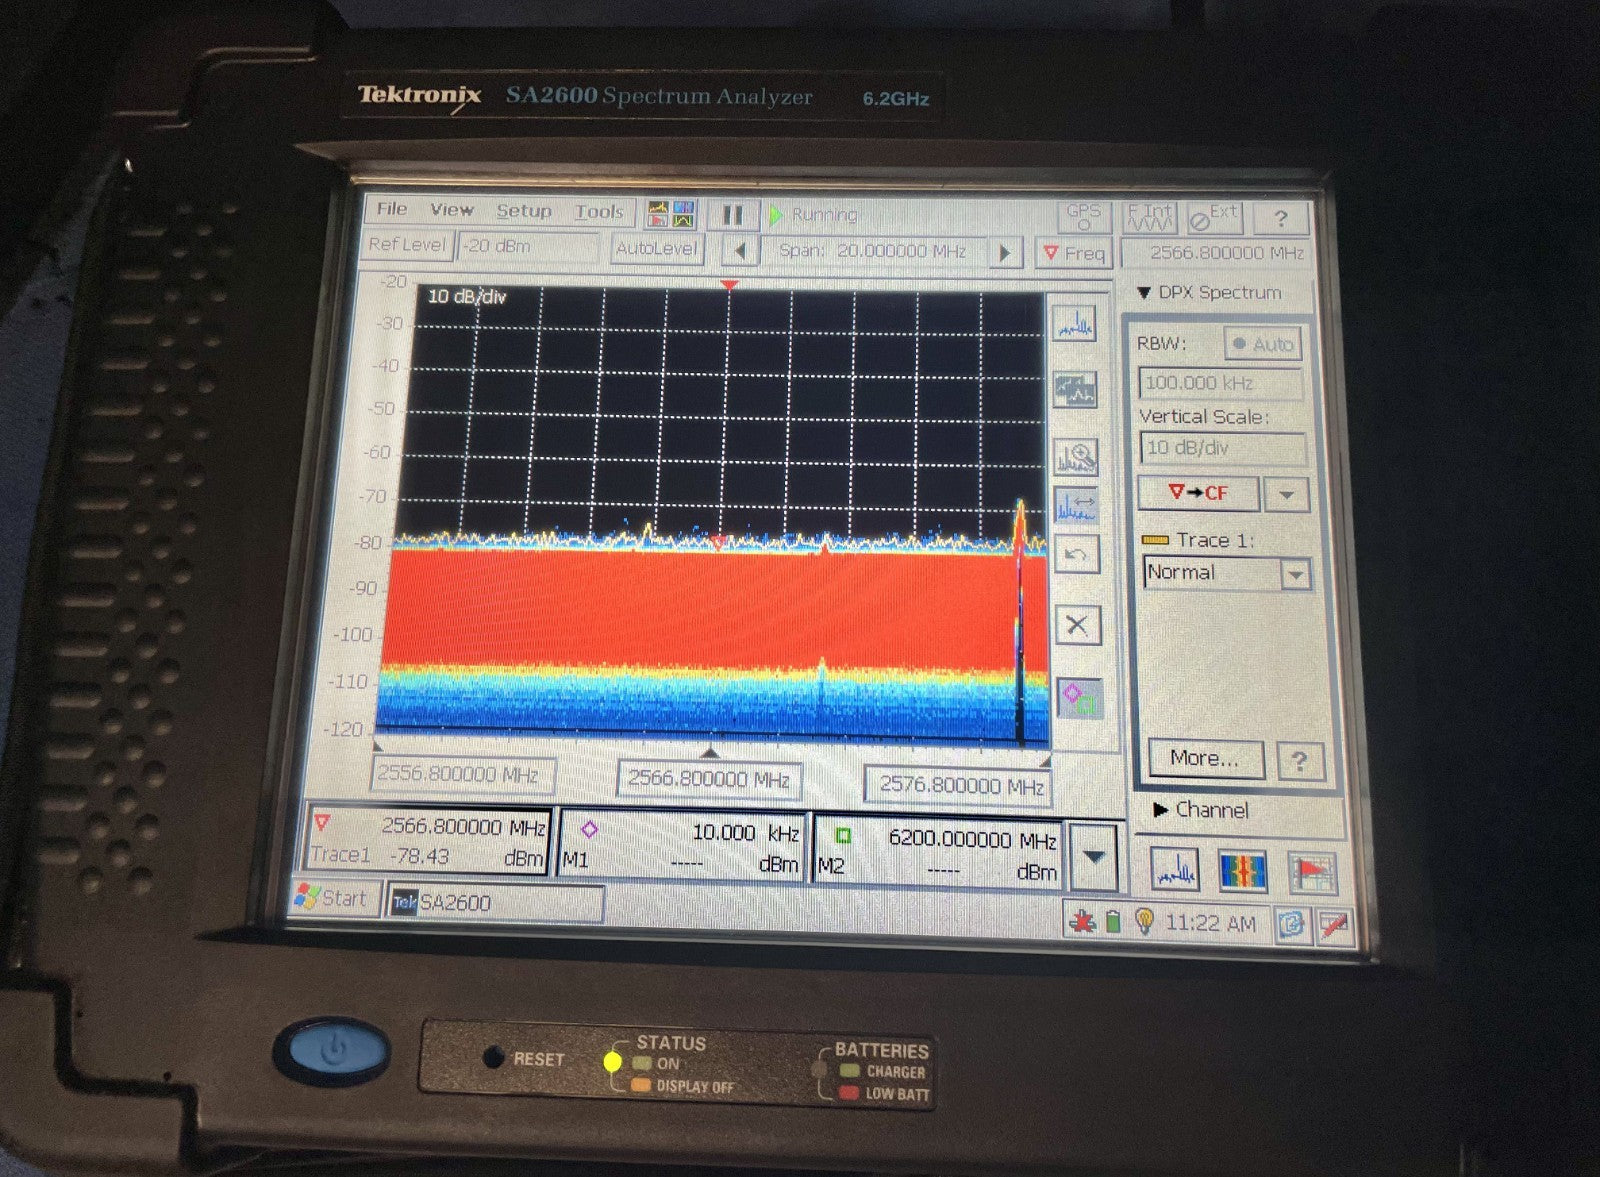
Task: Click the marker to CF button
Action: pyautogui.click(x=1198, y=493)
